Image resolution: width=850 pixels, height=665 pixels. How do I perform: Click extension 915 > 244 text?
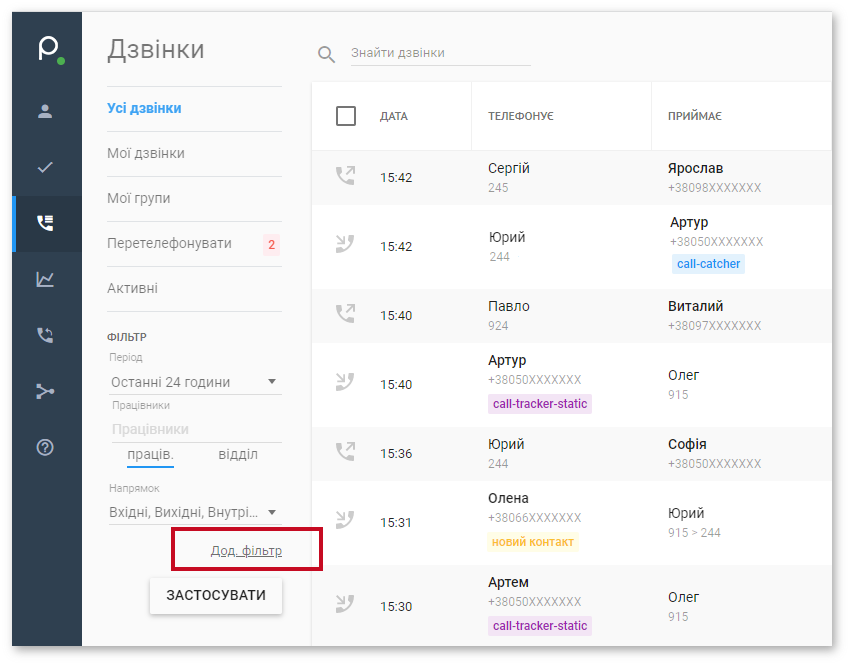point(694,533)
